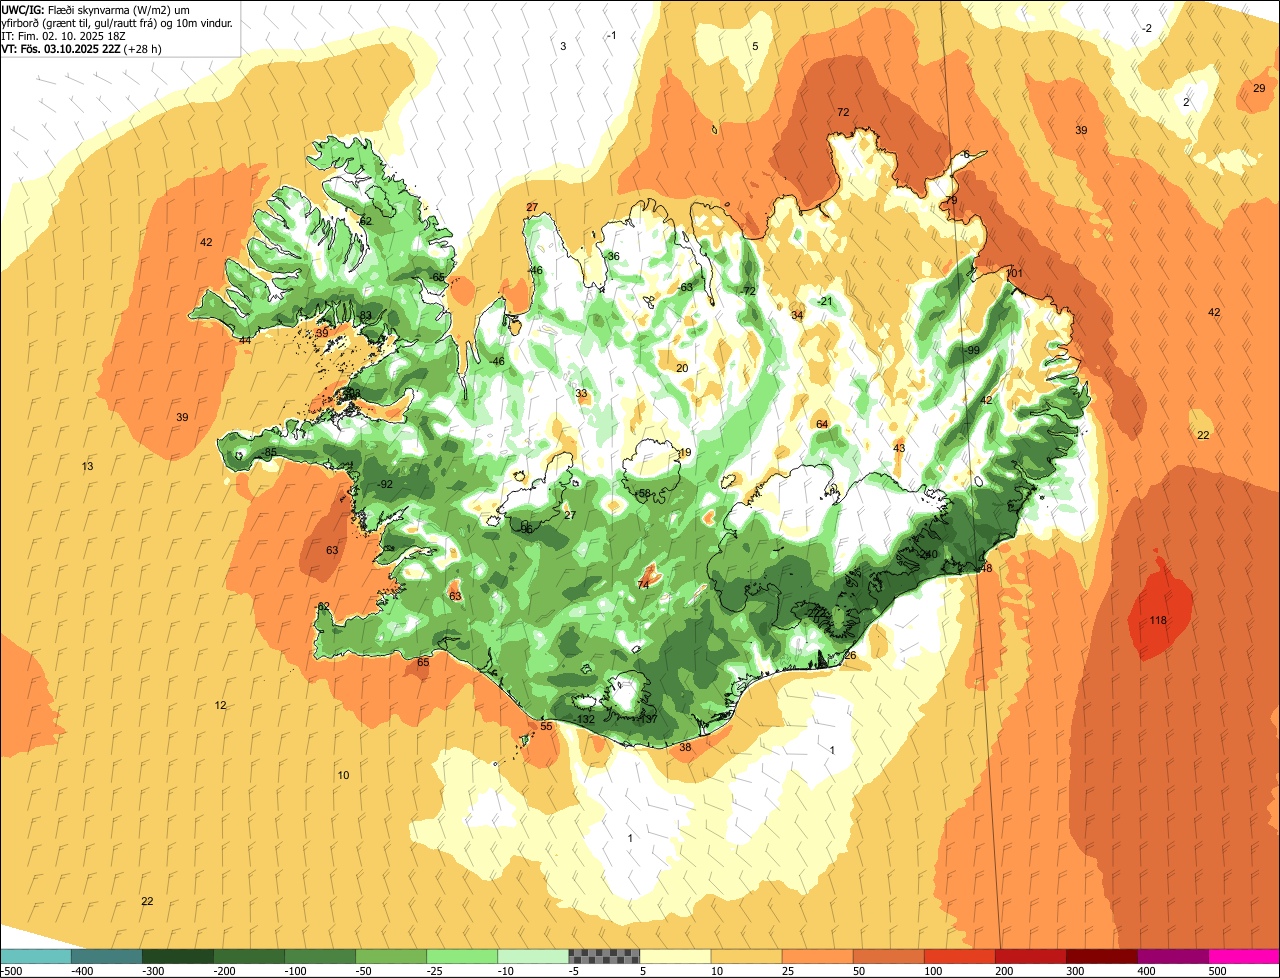Click the -100 label on the legend
The width and height of the screenshot is (1280, 978).
295,970
